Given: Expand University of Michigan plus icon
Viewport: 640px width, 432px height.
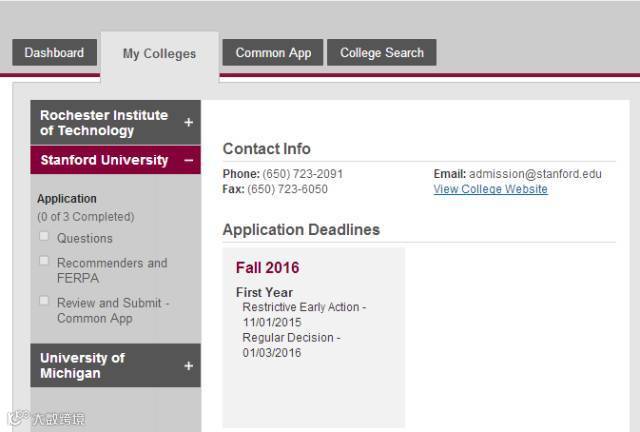Looking at the screenshot, I should [188, 366].
